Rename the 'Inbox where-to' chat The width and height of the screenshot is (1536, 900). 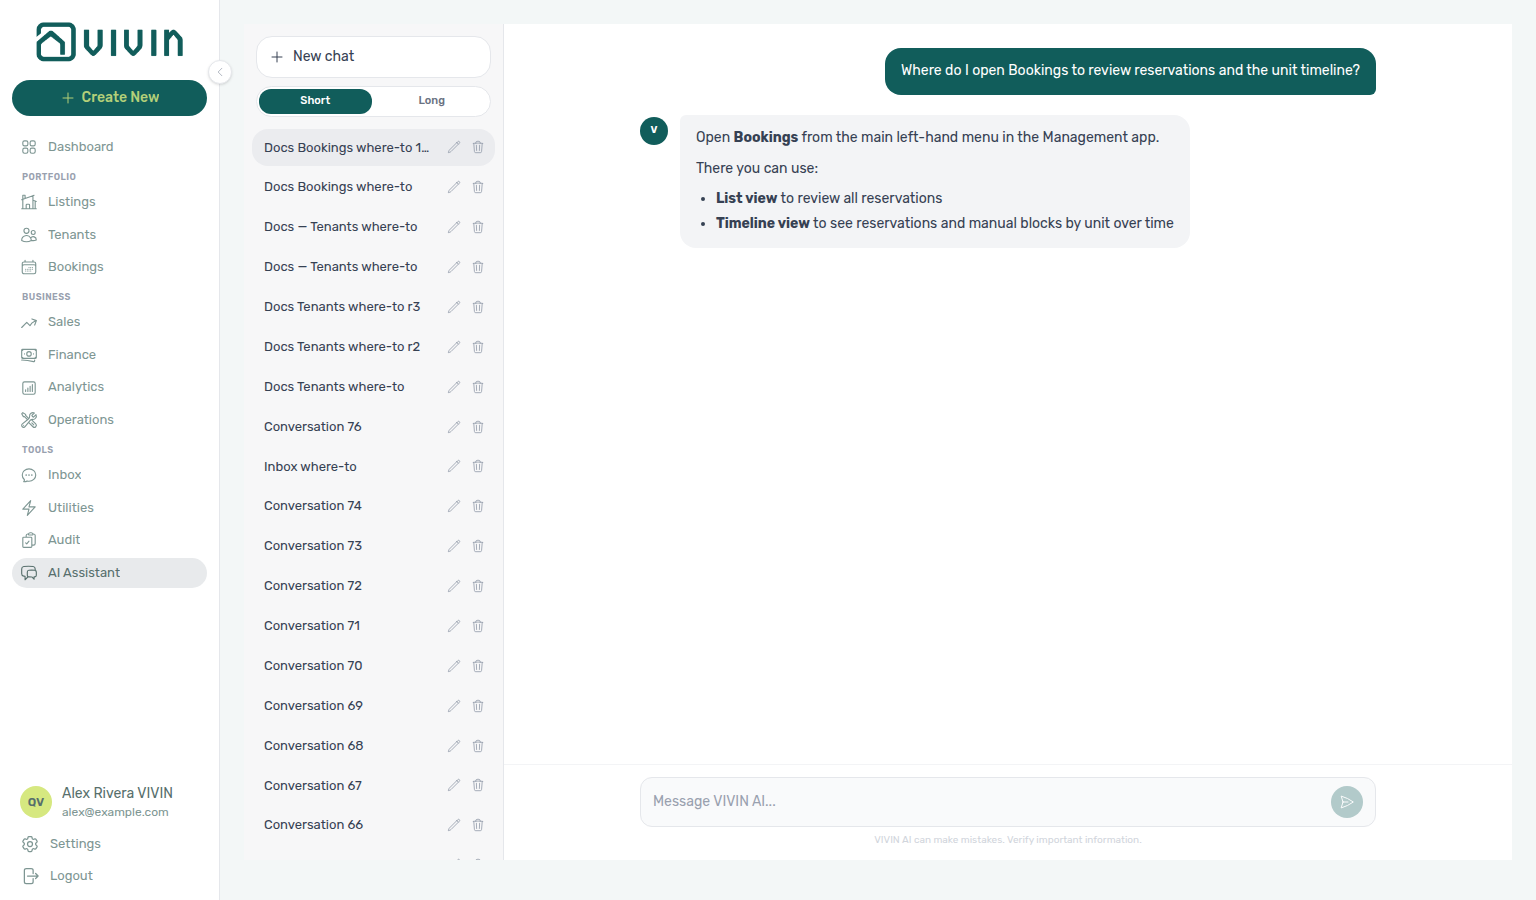coord(454,467)
